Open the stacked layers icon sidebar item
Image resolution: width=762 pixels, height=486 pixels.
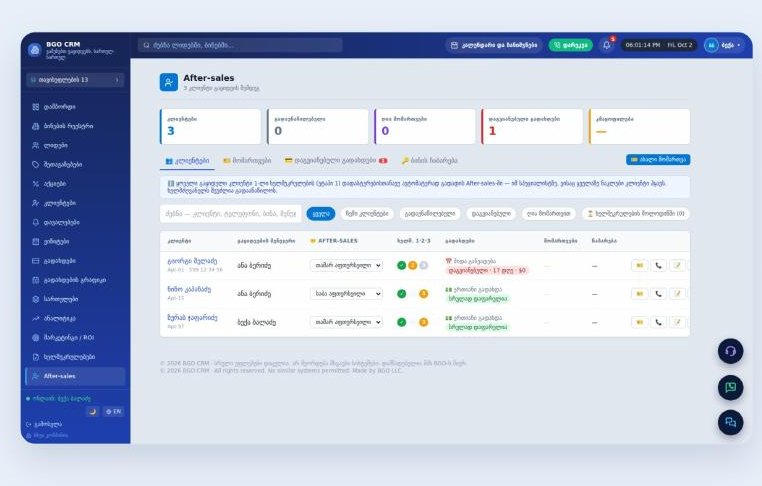pyautogui.click(x=35, y=299)
